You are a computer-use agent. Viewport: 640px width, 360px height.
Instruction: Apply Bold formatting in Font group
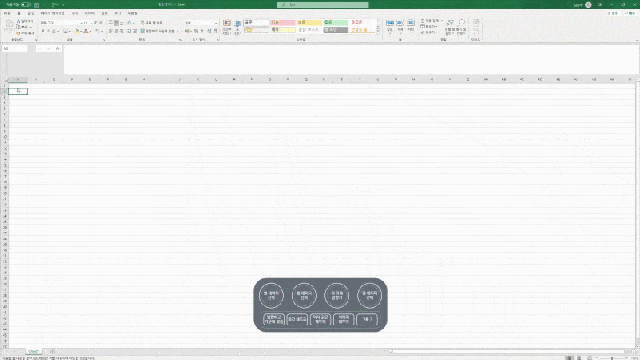click(x=43, y=31)
